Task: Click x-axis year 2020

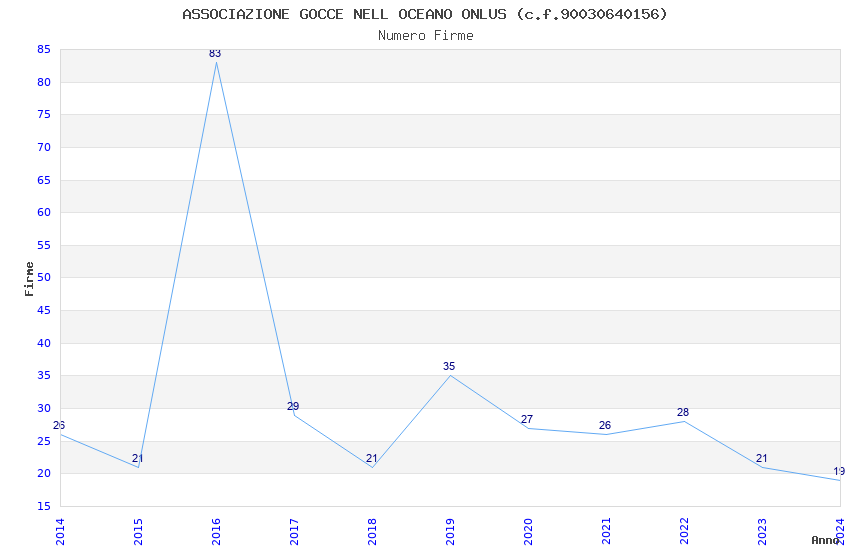Action: (x=529, y=532)
